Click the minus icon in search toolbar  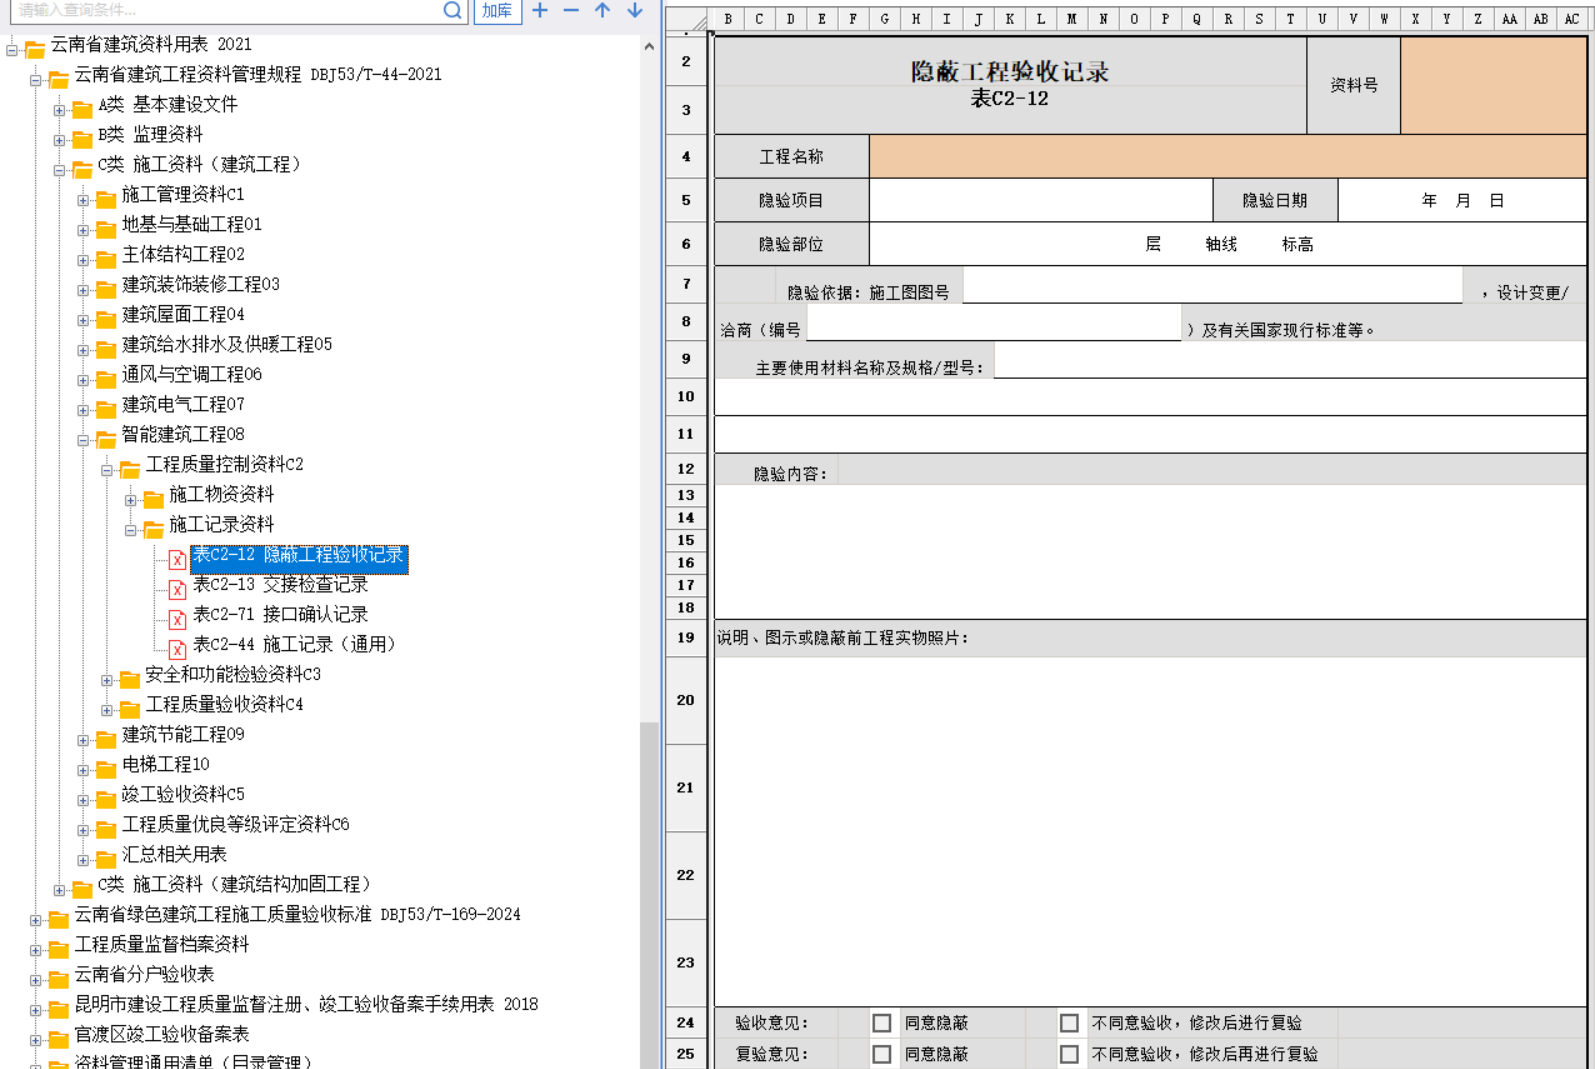point(571,10)
